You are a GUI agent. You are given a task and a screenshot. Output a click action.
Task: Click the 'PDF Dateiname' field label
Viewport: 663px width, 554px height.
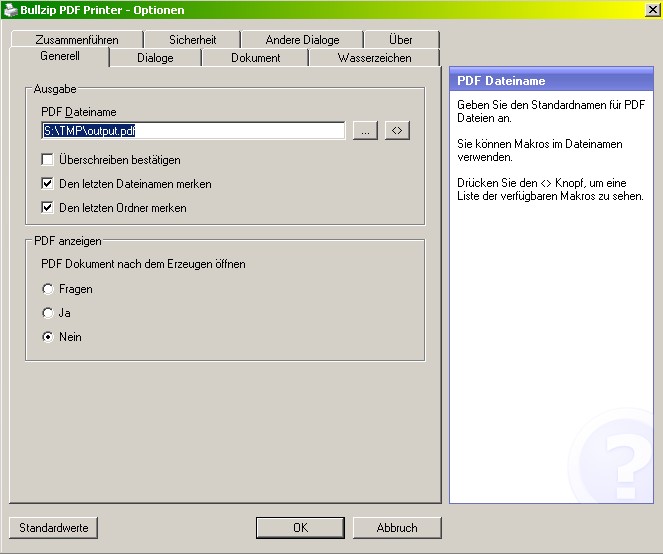[x=79, y=112]
